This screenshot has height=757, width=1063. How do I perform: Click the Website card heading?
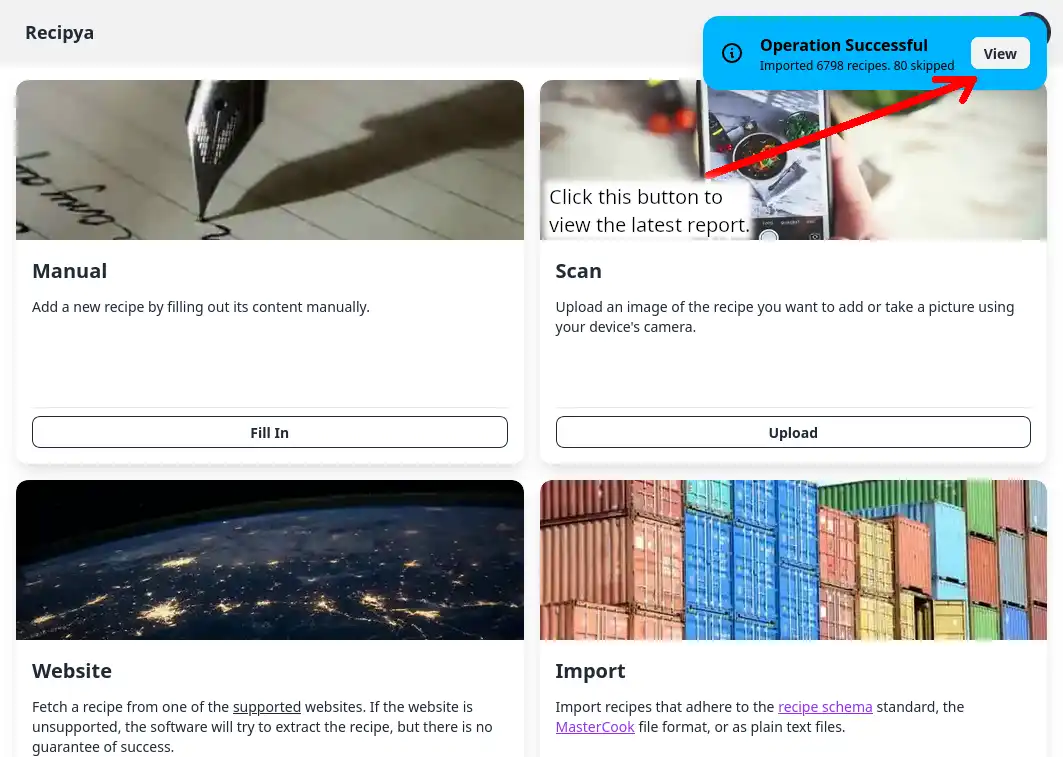[x=72, y=671]
